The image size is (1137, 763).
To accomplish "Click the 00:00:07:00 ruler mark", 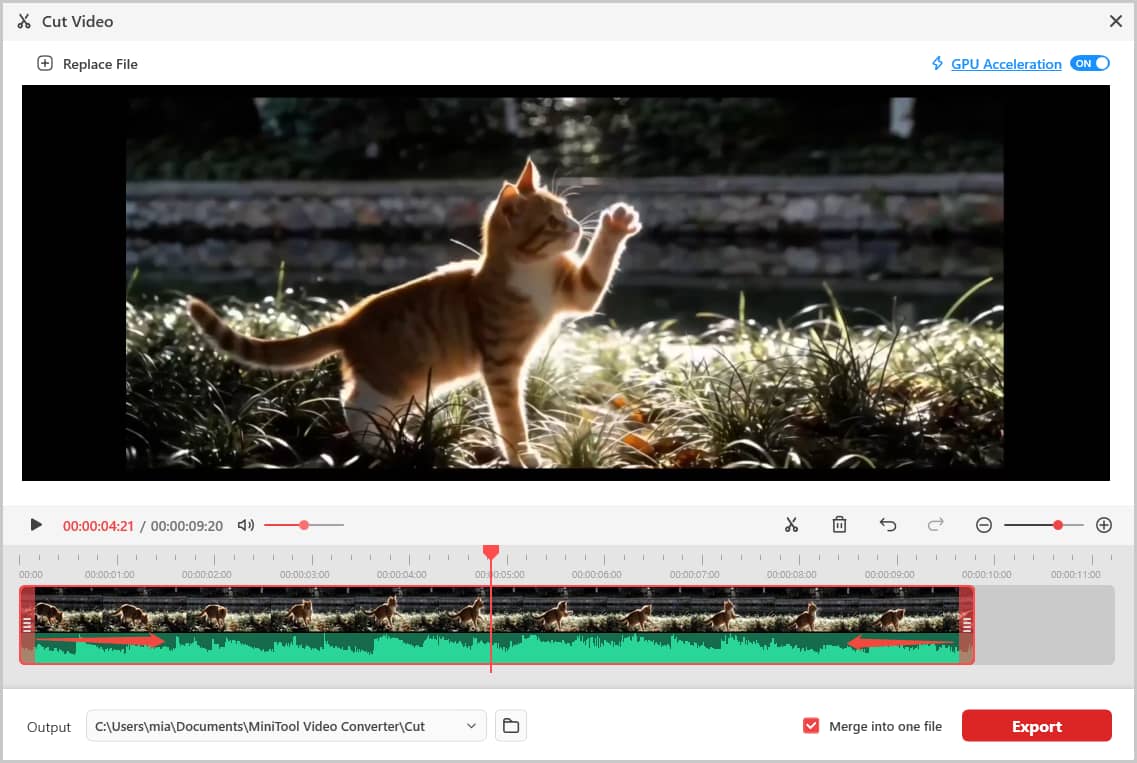I will click(x=695, y=574).
